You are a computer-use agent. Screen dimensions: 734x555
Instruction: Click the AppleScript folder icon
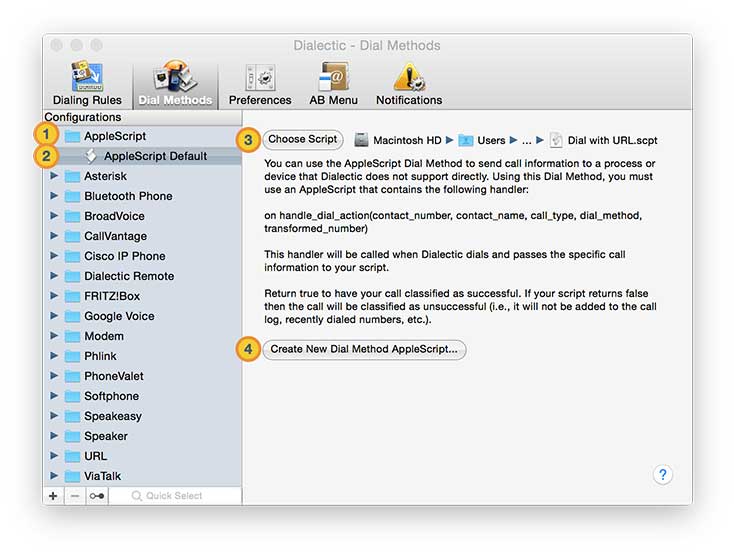point(72,137)
